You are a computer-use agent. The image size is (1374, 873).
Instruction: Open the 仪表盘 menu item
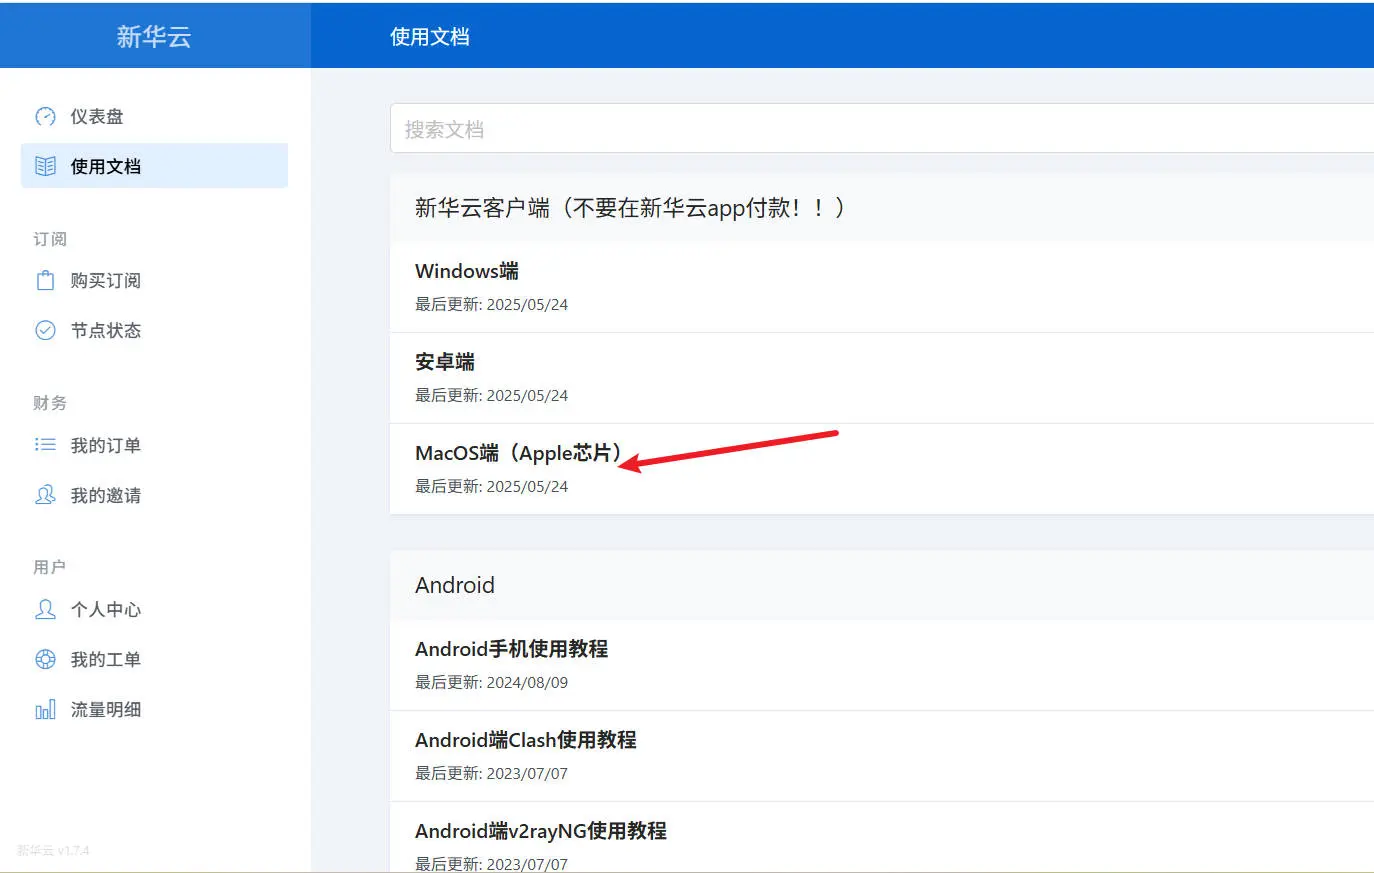click(x=154, y=116)
